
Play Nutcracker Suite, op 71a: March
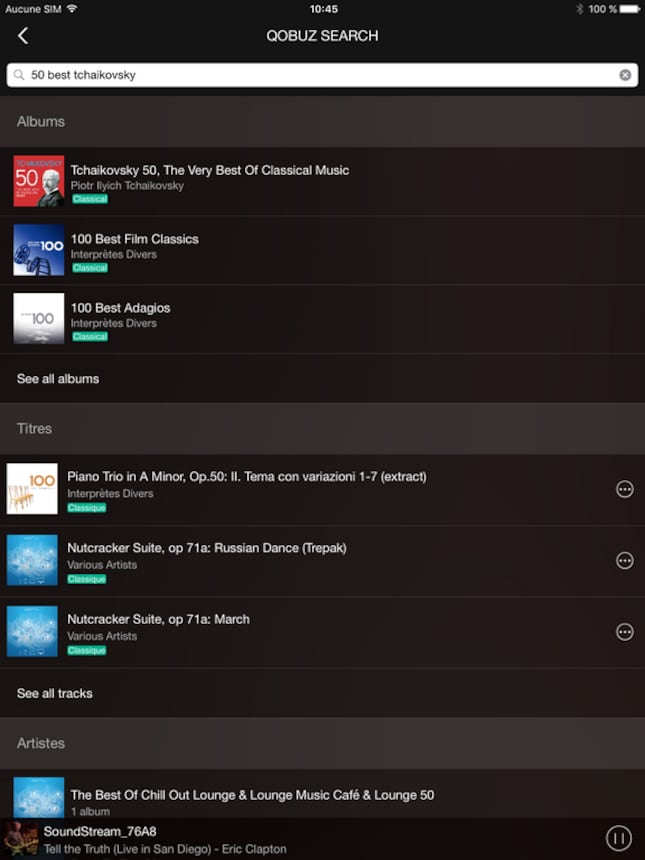tap(159, 619)
